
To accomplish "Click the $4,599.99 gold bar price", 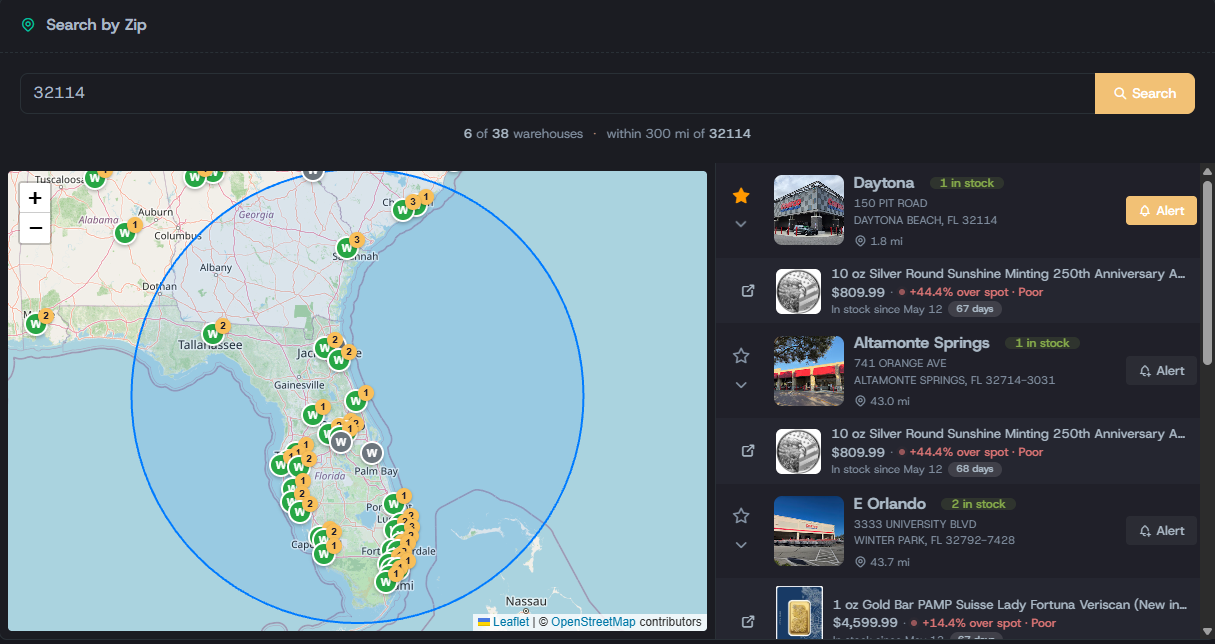I will (864, 623).
